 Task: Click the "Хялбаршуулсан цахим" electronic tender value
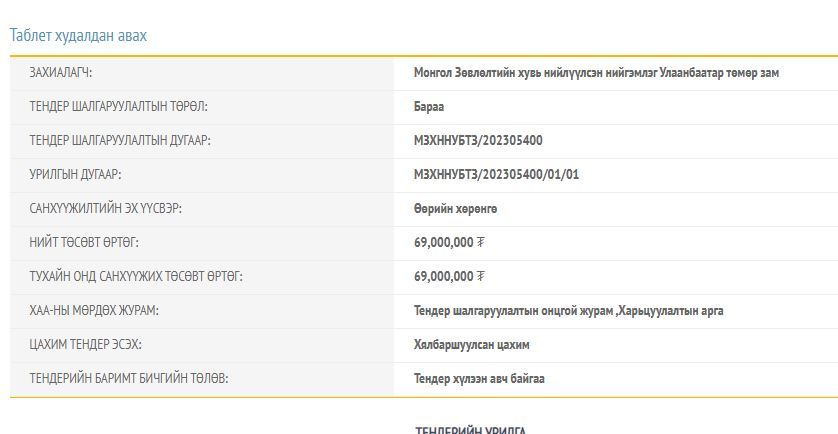(472, 345)
